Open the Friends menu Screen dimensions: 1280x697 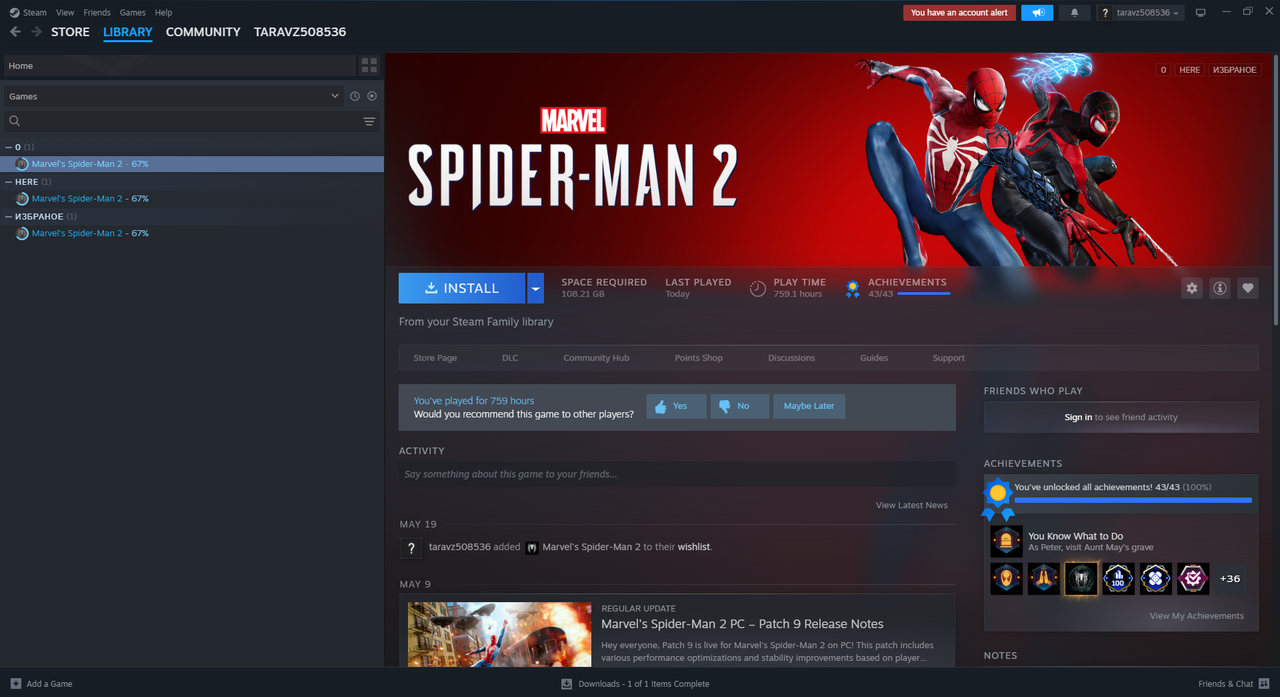pyautogui.click(x=97, y=13)
